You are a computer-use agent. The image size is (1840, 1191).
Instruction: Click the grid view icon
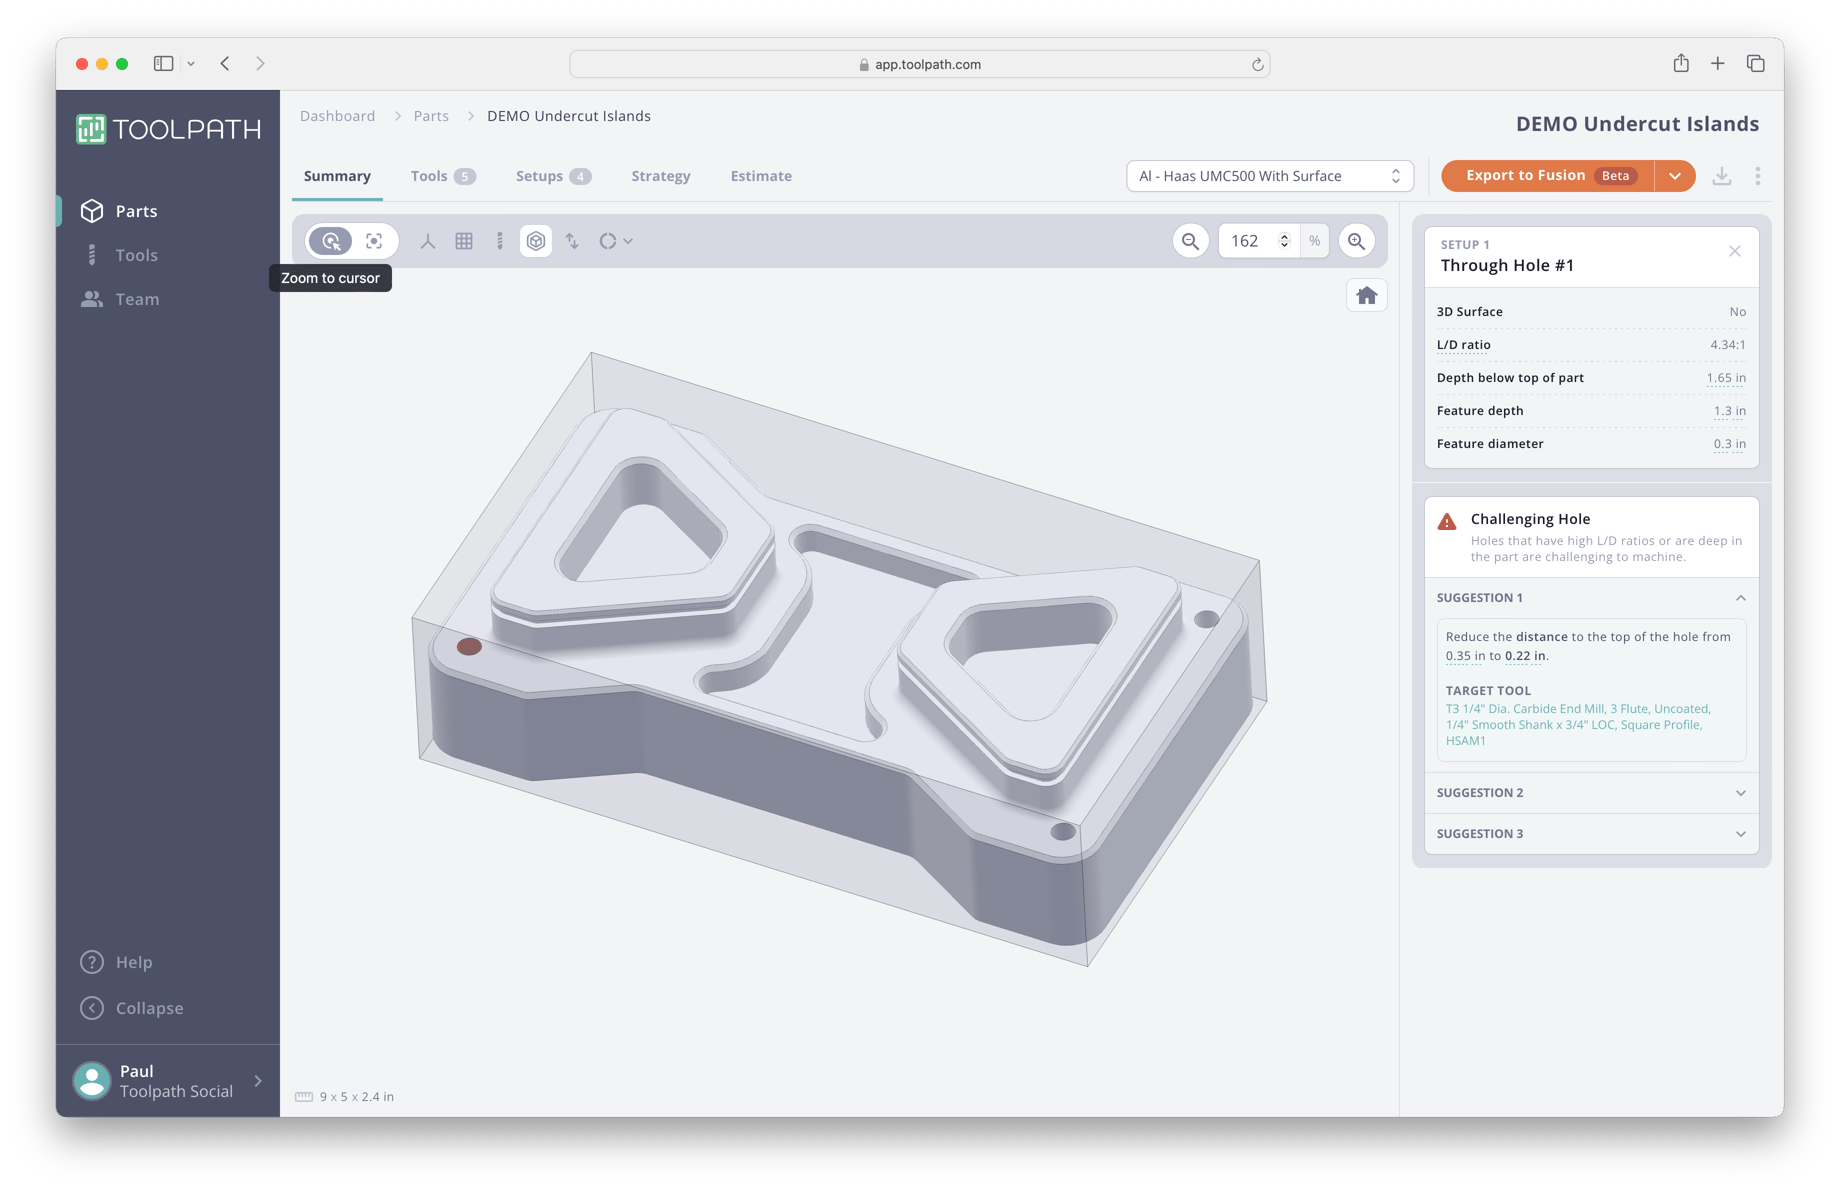tap(464, 240)
